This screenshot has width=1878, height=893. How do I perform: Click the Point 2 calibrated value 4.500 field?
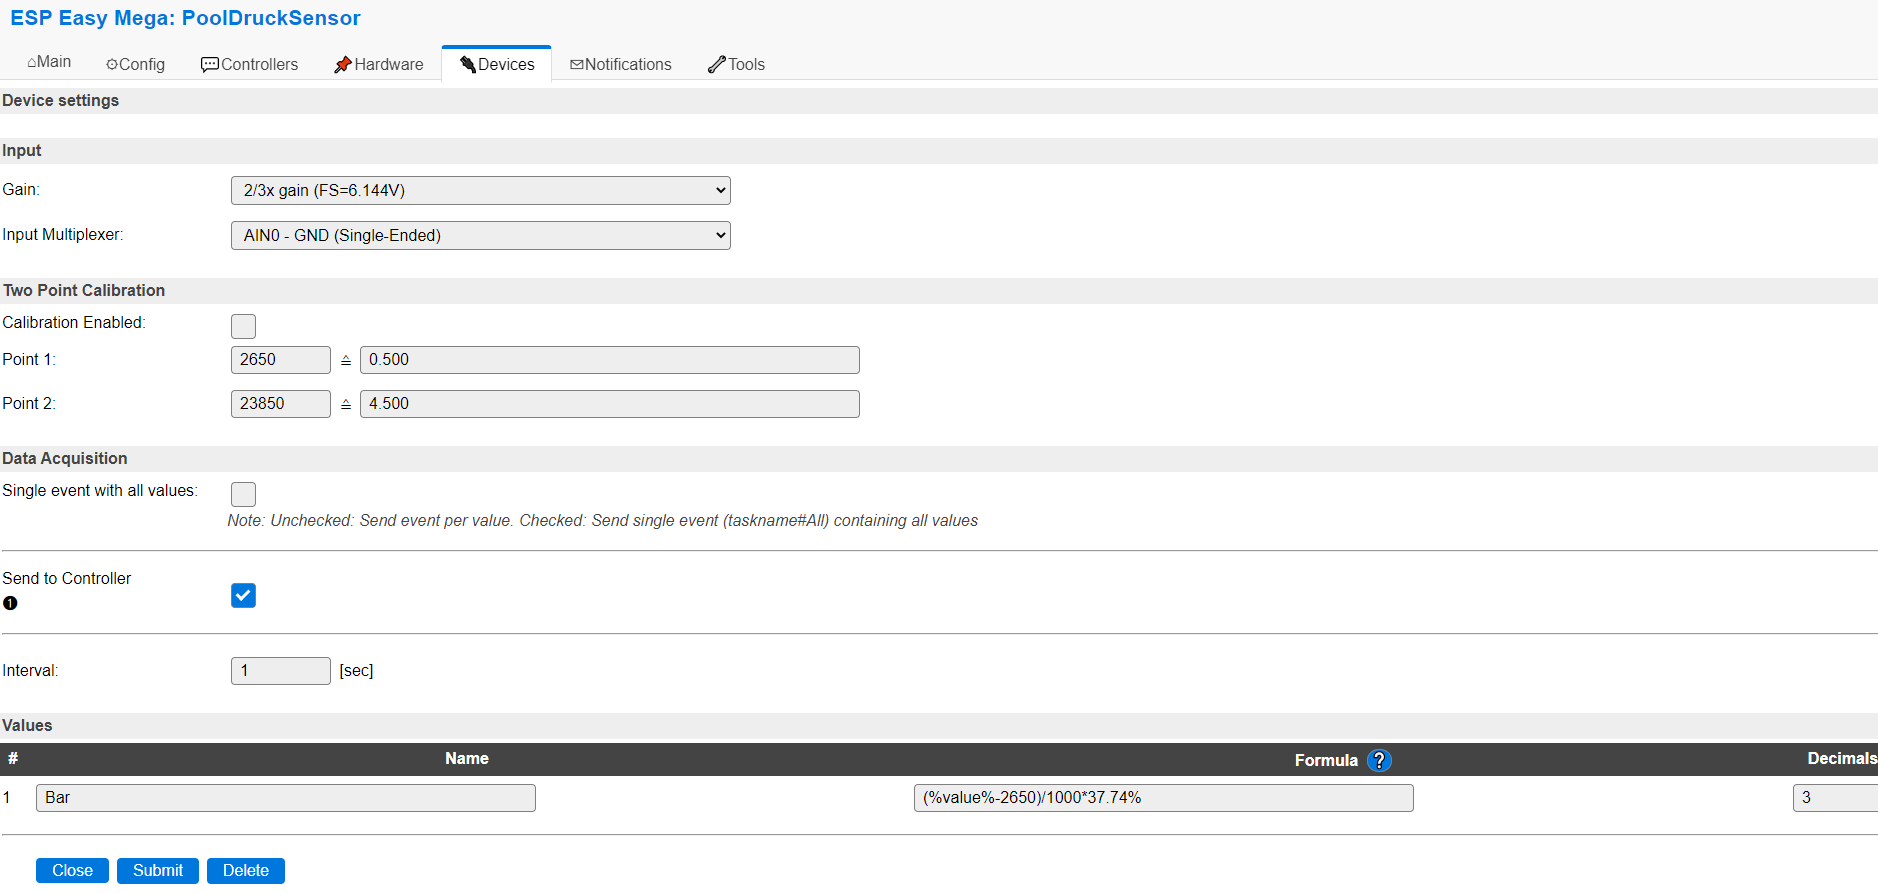tap(609, 404)
